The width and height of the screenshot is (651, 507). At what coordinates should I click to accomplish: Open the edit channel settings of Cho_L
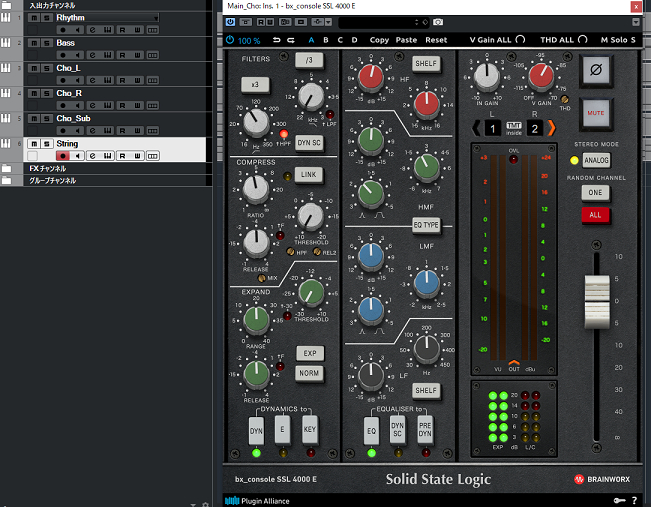tap(92, 80)
